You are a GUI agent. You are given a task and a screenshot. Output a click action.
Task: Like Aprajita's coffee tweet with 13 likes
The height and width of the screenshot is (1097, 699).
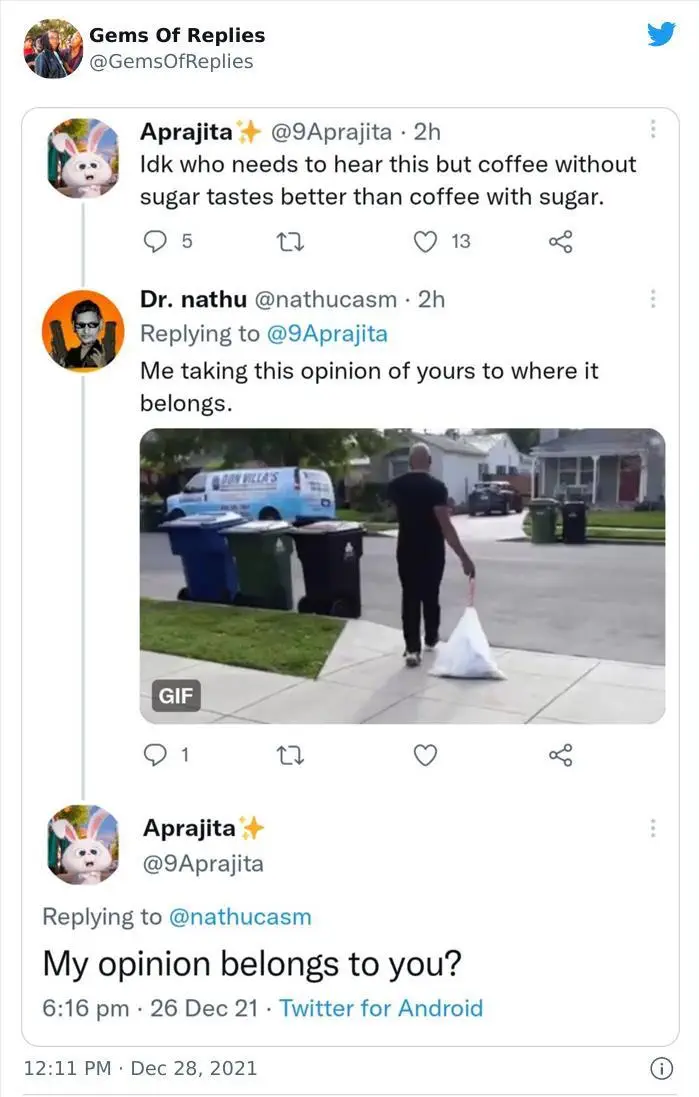425,241
